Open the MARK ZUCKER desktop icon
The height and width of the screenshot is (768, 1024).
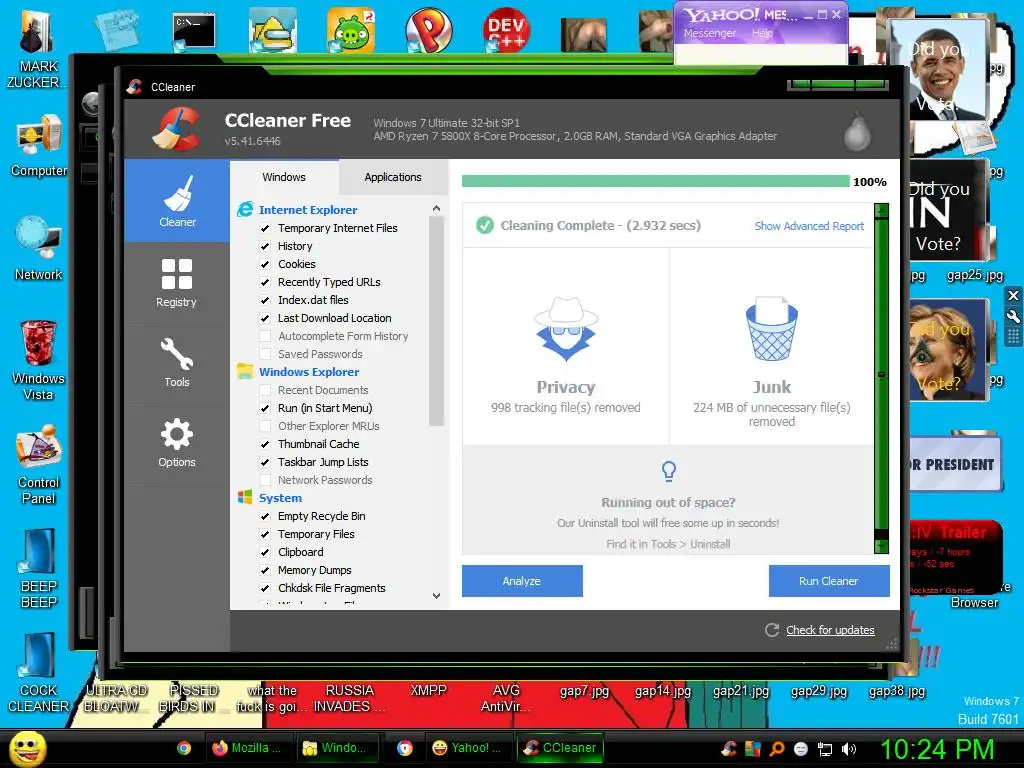tap(39, 49)
